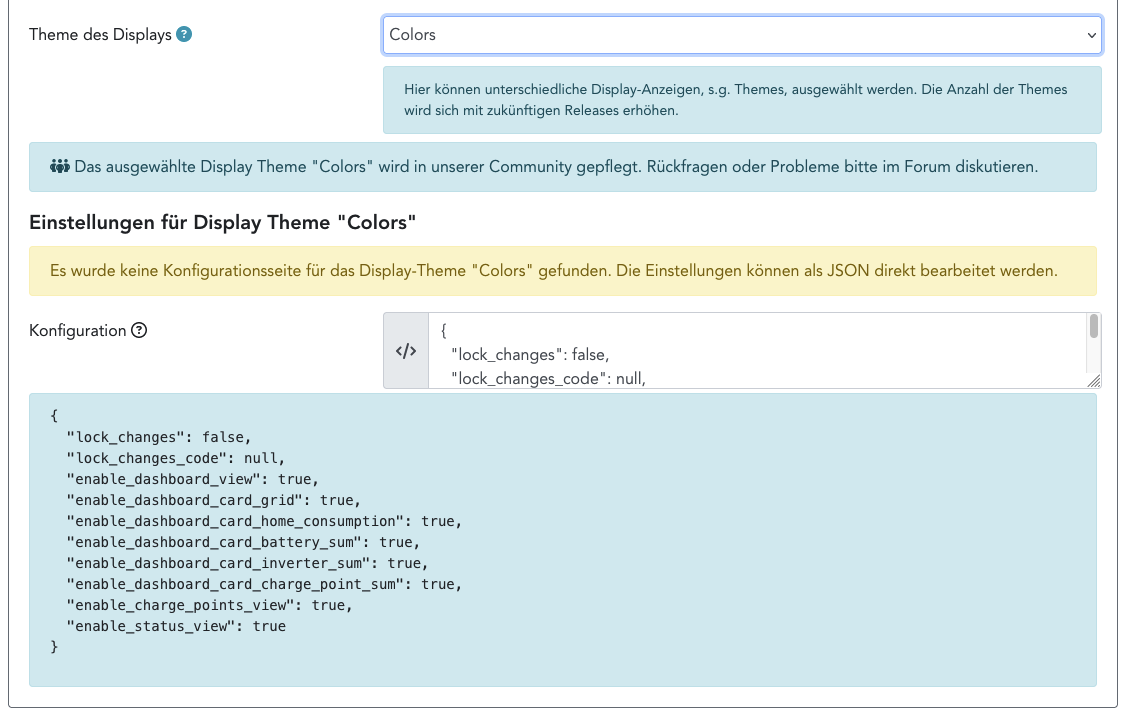Click preview line "enable_dashboard_card_battery_sum": true
This screenshot has height=717, width=1130.
(243, 542)
